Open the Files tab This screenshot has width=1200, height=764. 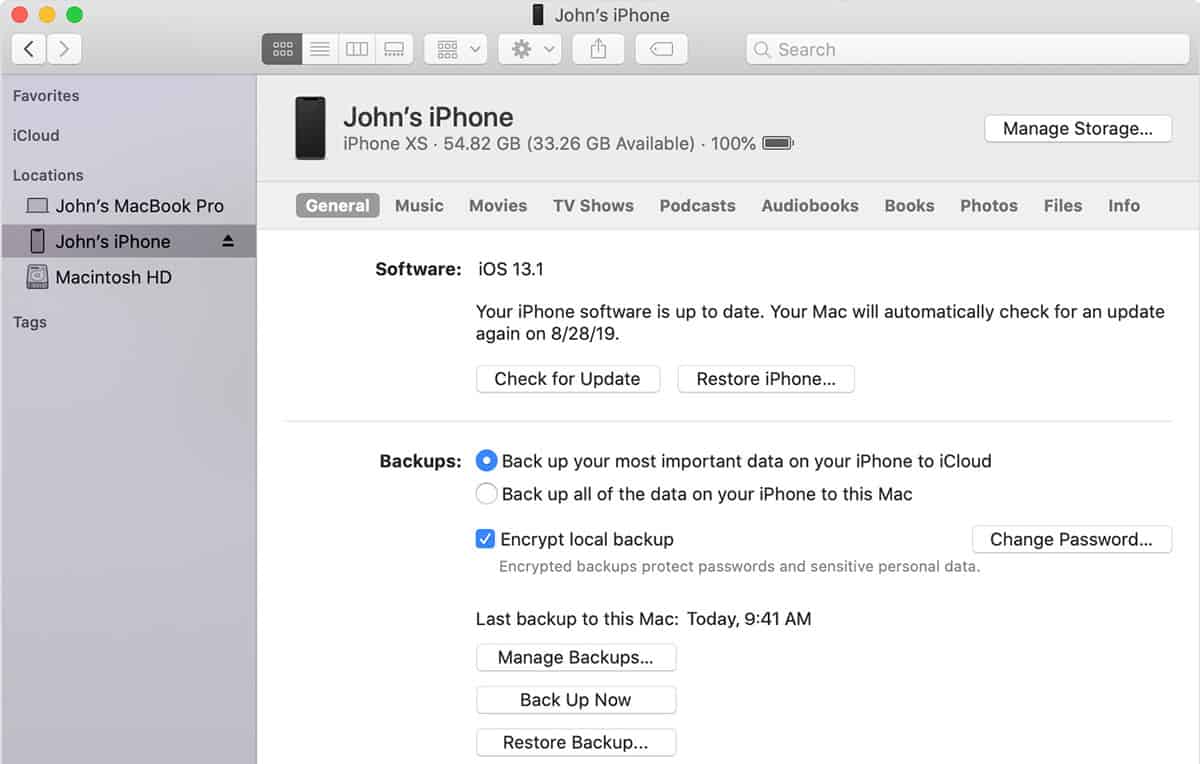tap(1063, 205)
